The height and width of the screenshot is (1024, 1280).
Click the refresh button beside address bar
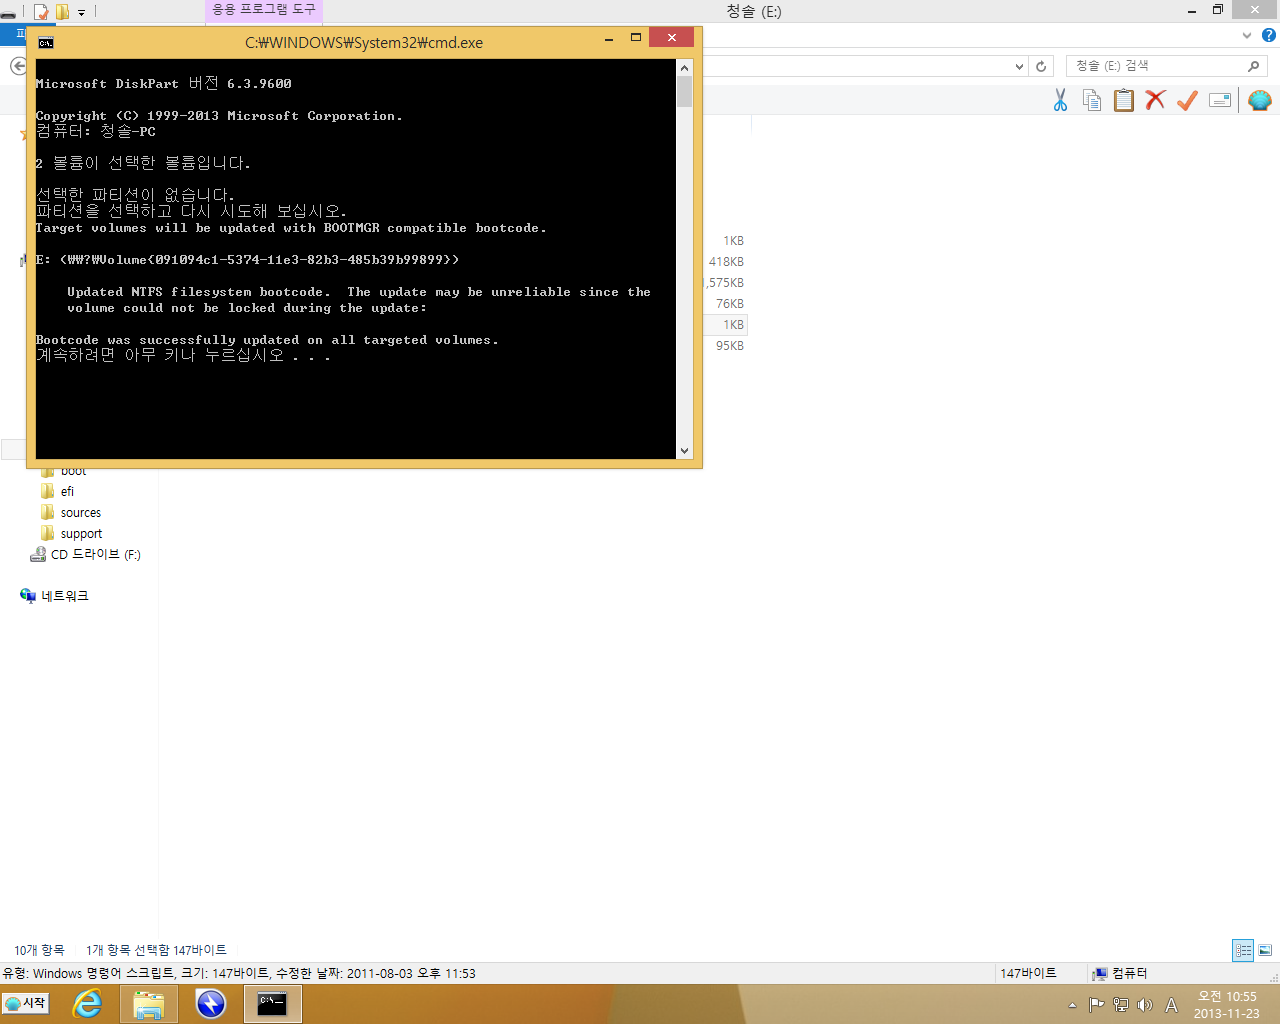click(1041, 66)
